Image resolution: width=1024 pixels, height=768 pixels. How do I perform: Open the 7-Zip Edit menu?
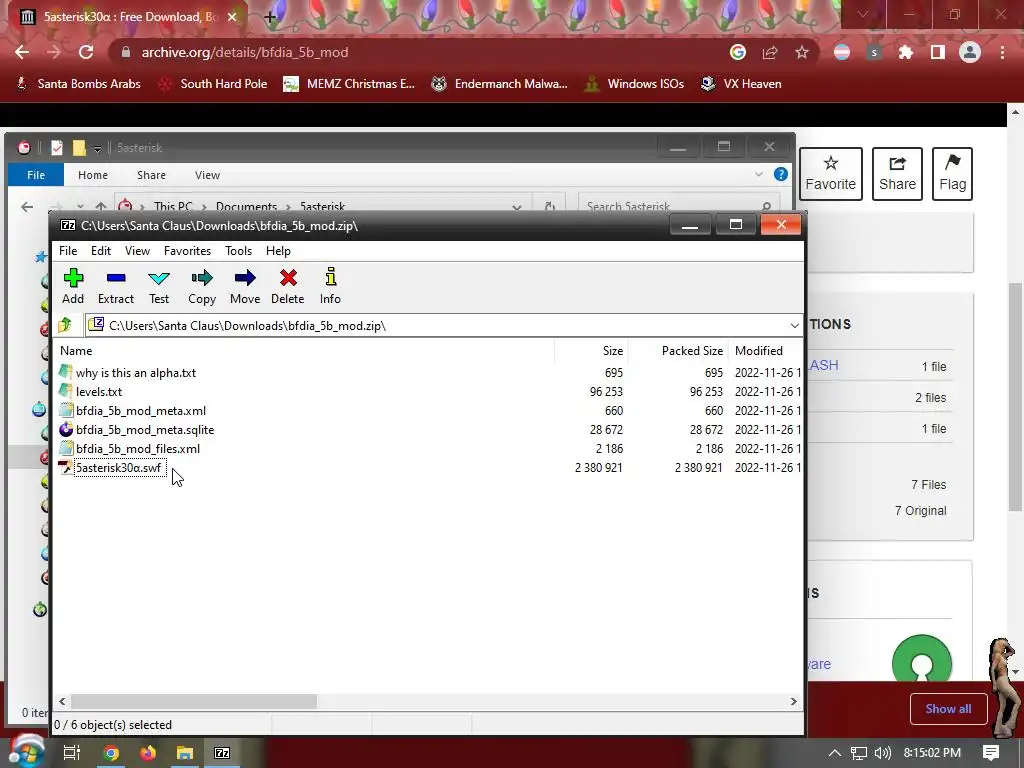(101, 251)
